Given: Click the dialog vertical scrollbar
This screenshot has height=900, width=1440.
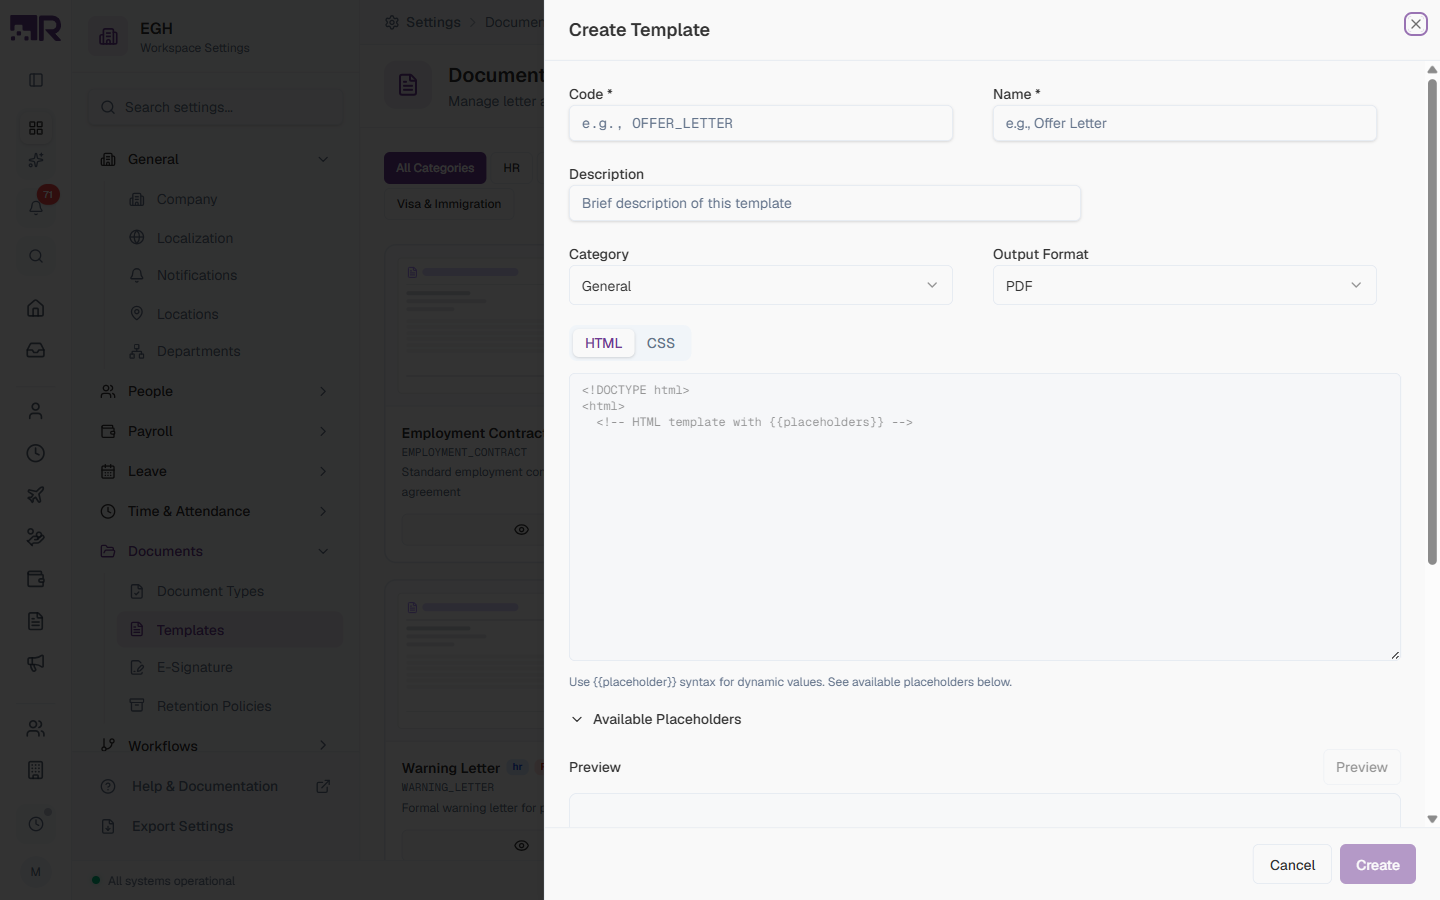Looking at the screenshot, I should pyautogui.click(x=1432, y=320).
